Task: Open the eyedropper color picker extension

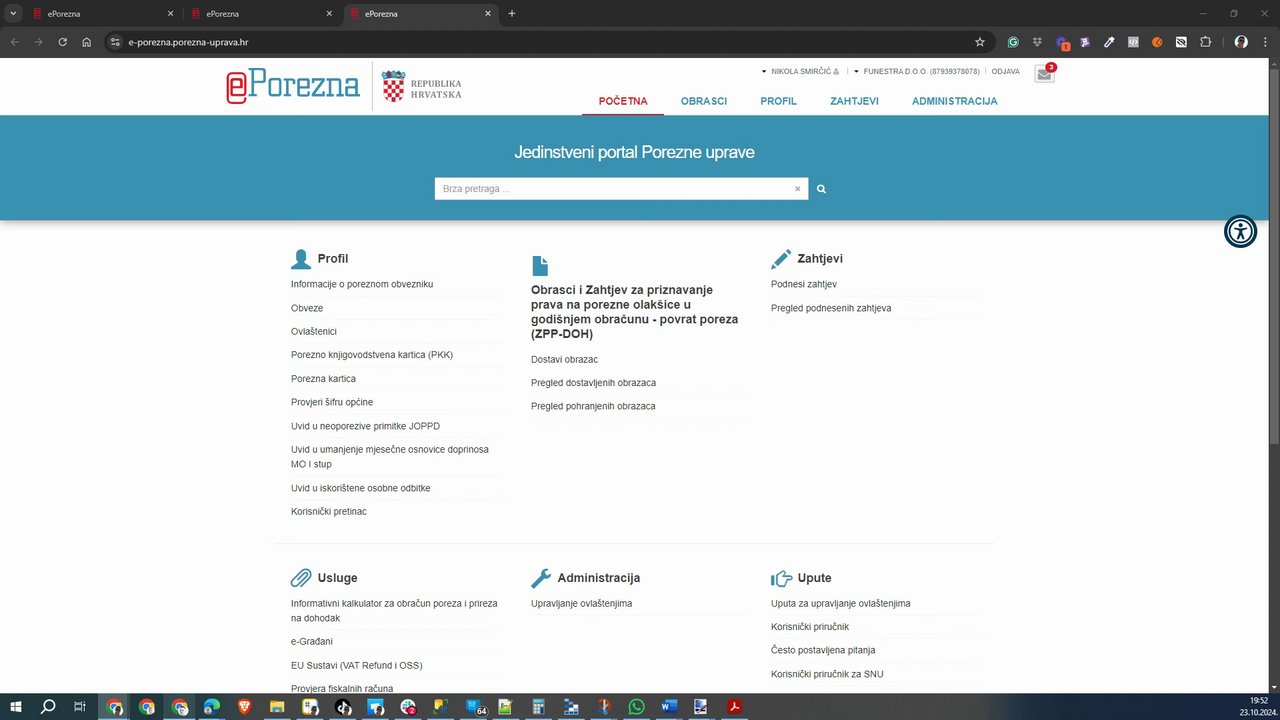Action: point(1109,42)
